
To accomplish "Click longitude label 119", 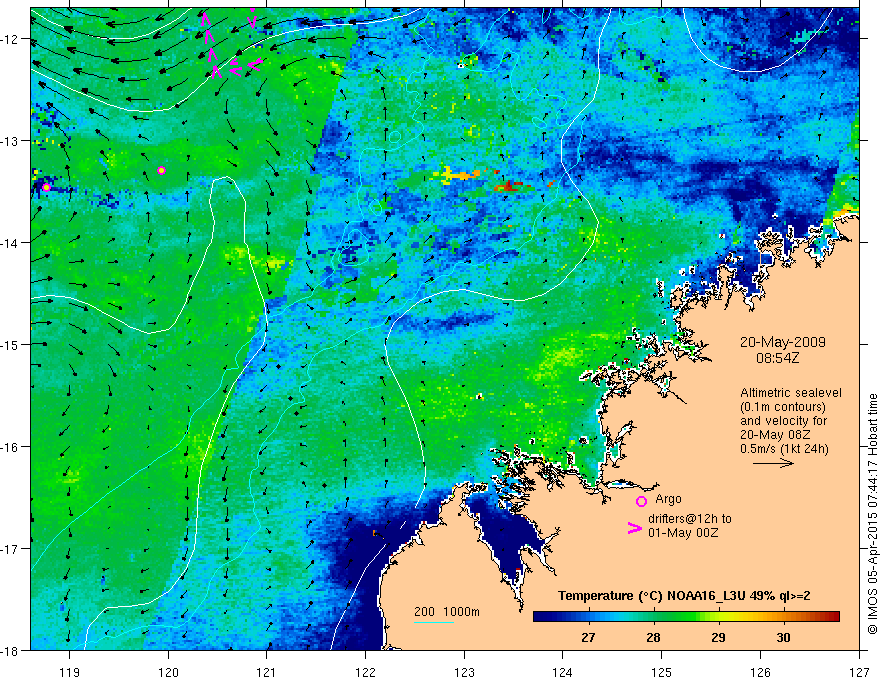I will coord(70,672).
